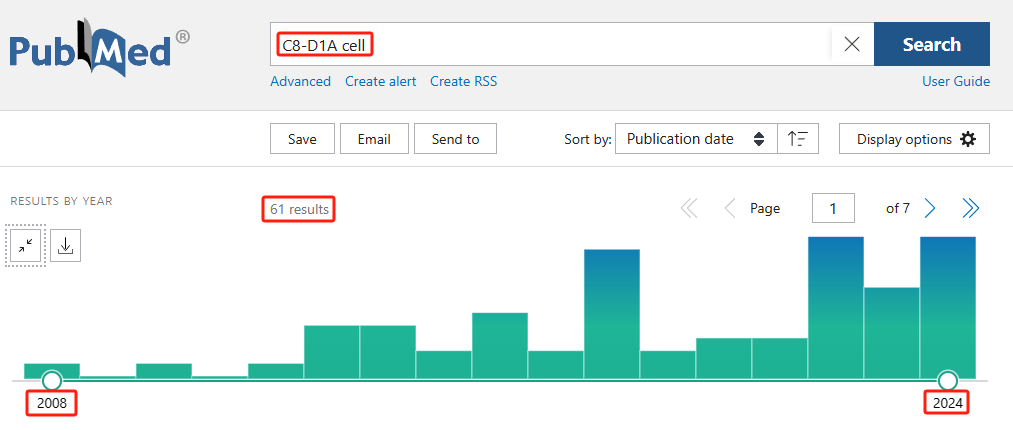Viewport: 1013px width, 430px height.
Task: Click the Email button
Action: tap(374, 139)
